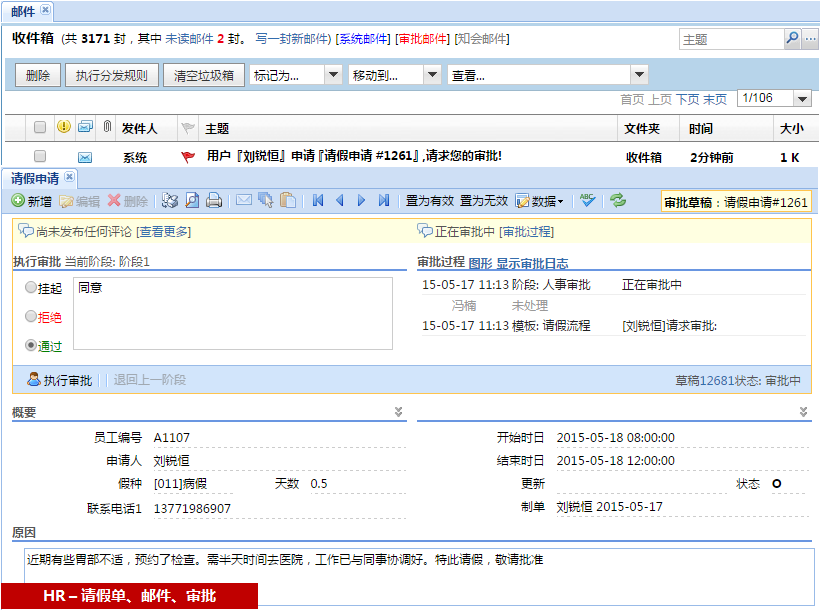Select the 通过 radio button
821x611 pixels.
(31, 345)
